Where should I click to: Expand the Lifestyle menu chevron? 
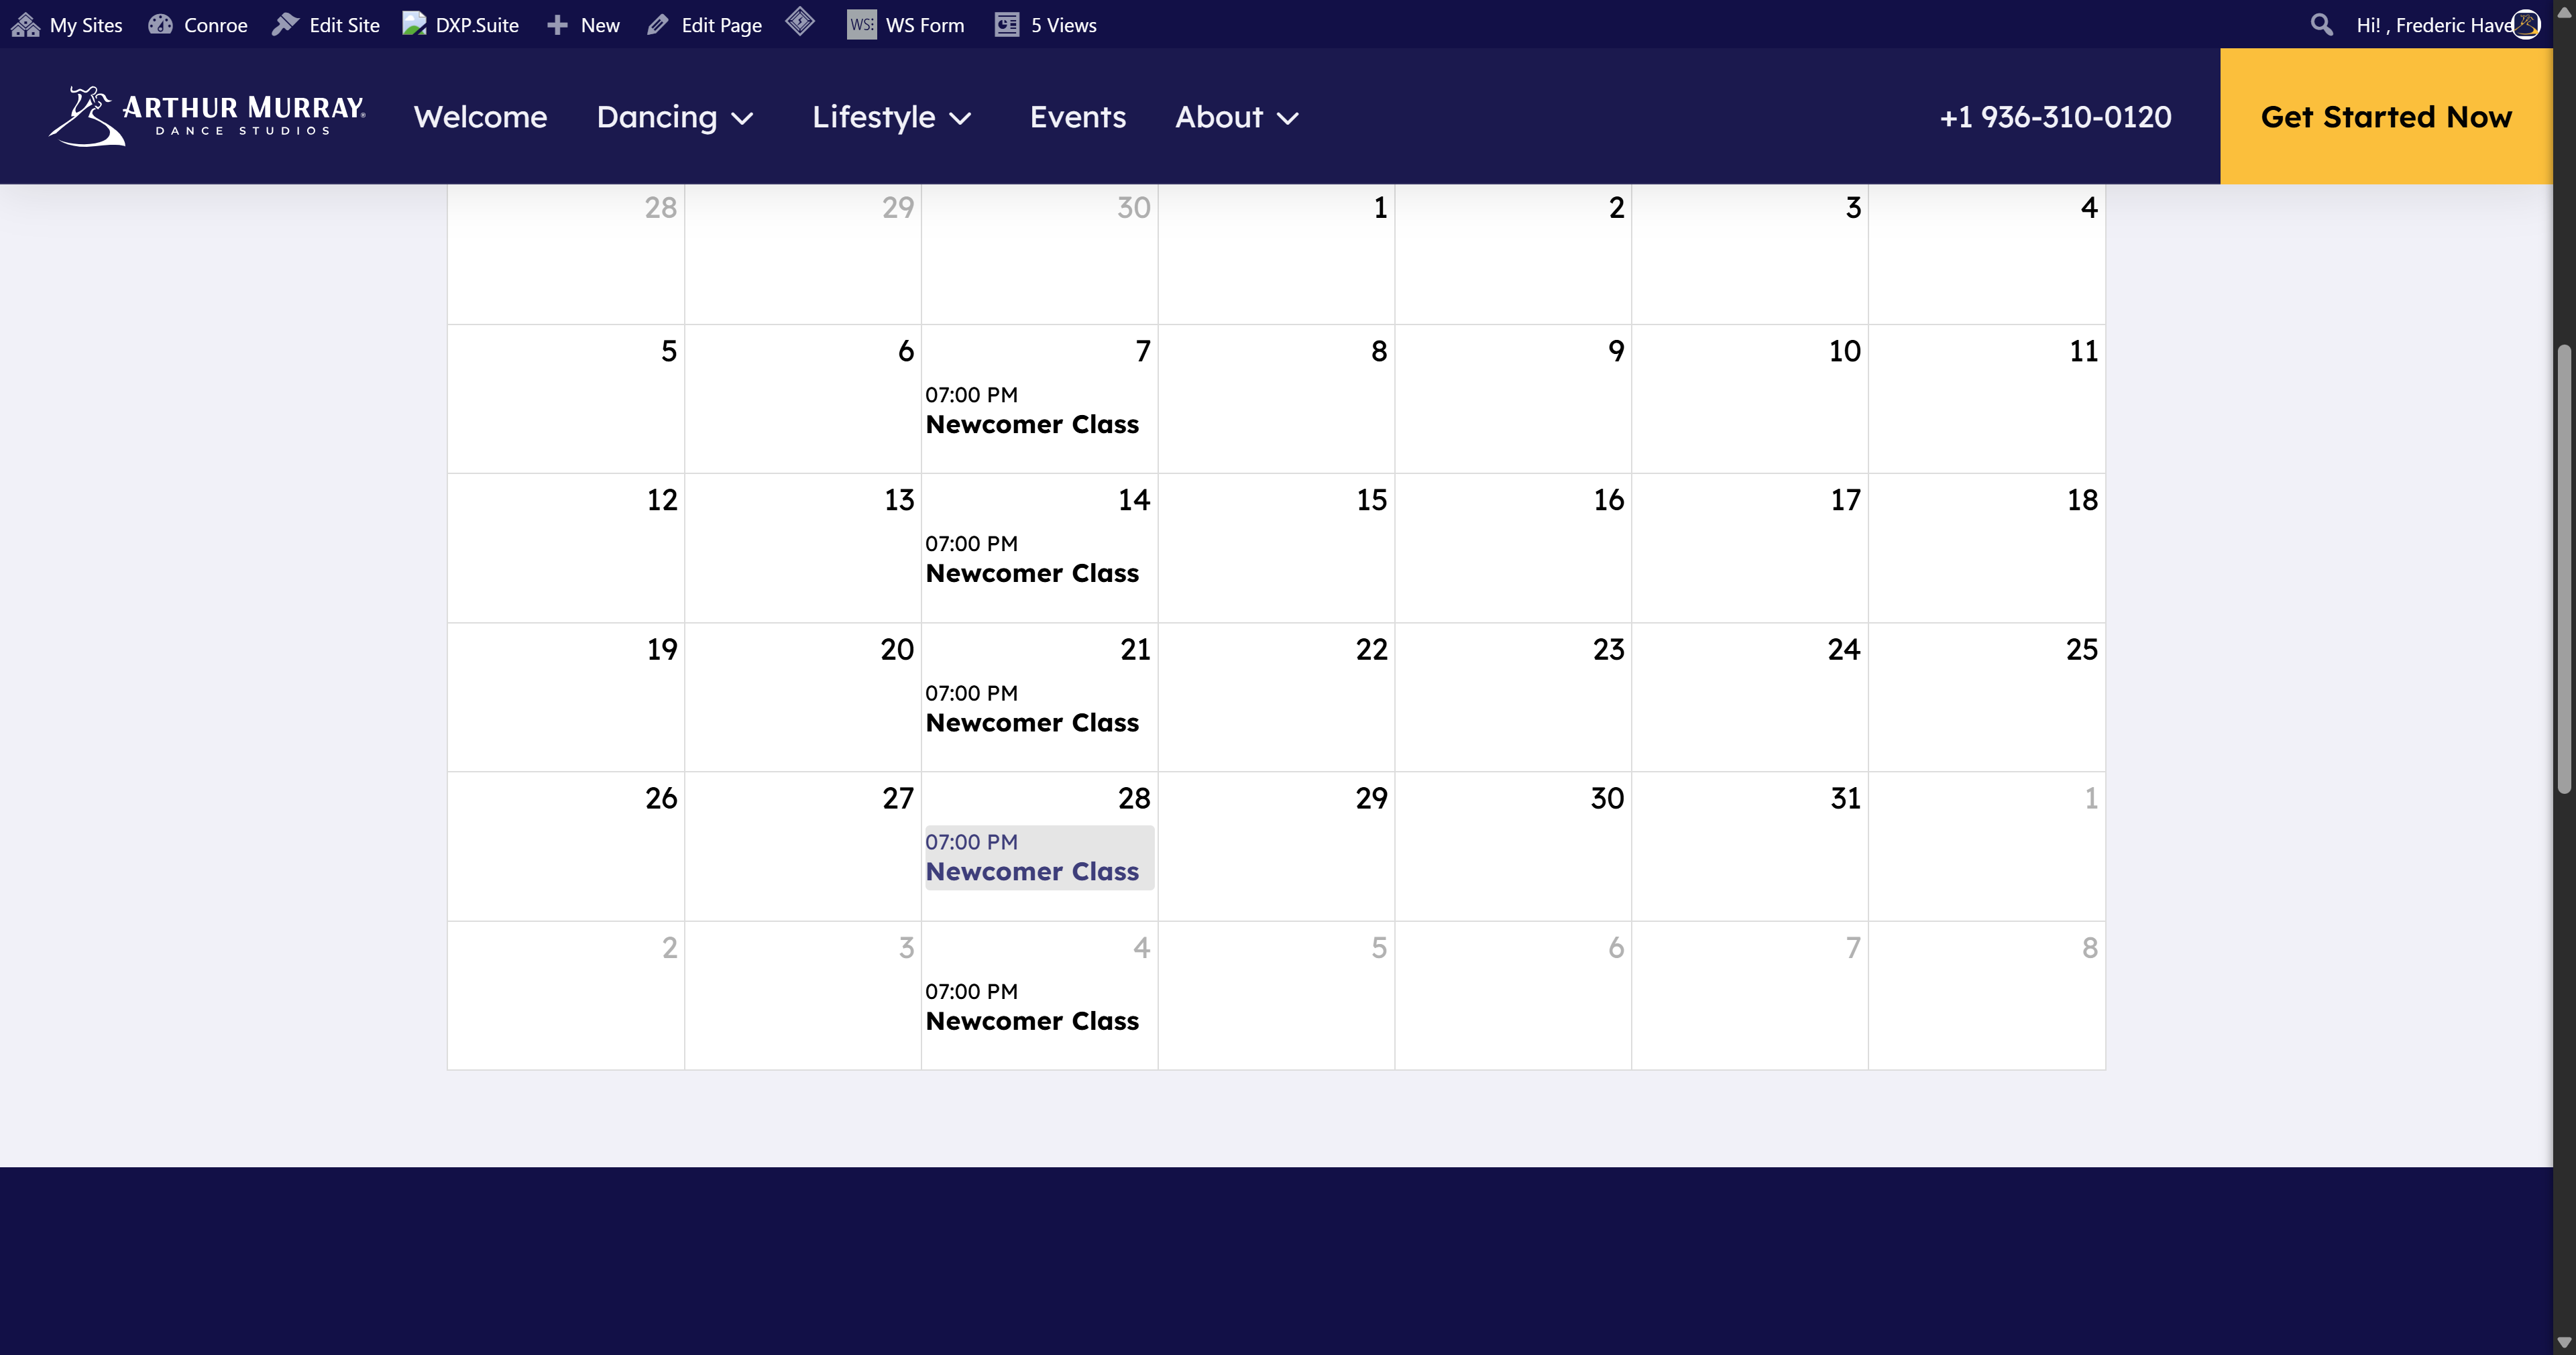960,119
